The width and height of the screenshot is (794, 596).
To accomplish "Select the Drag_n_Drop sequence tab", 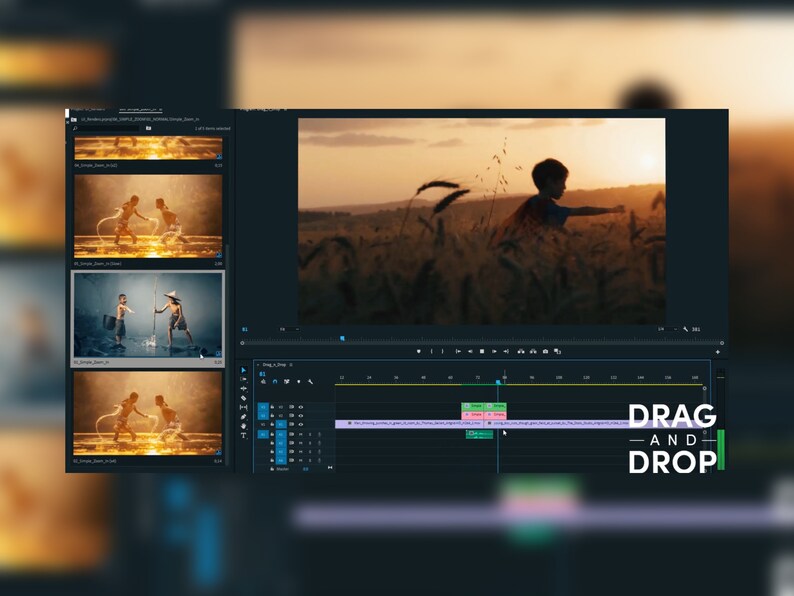I will tap(274, 365).
